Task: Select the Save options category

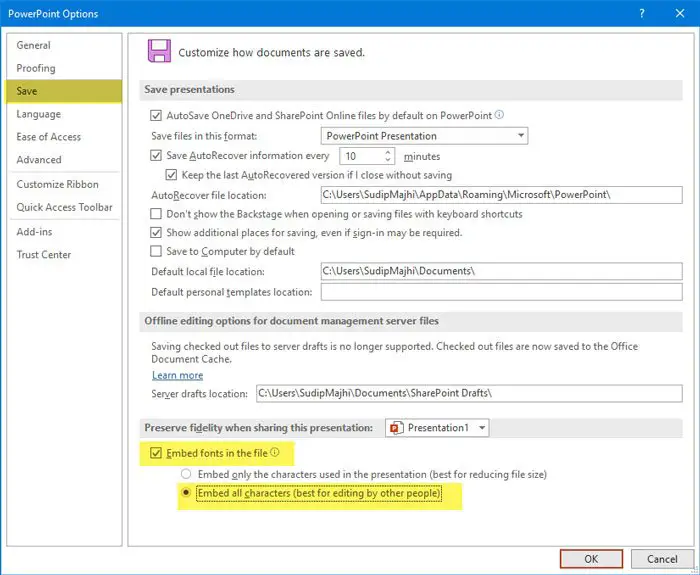Action: pos(63,91)
